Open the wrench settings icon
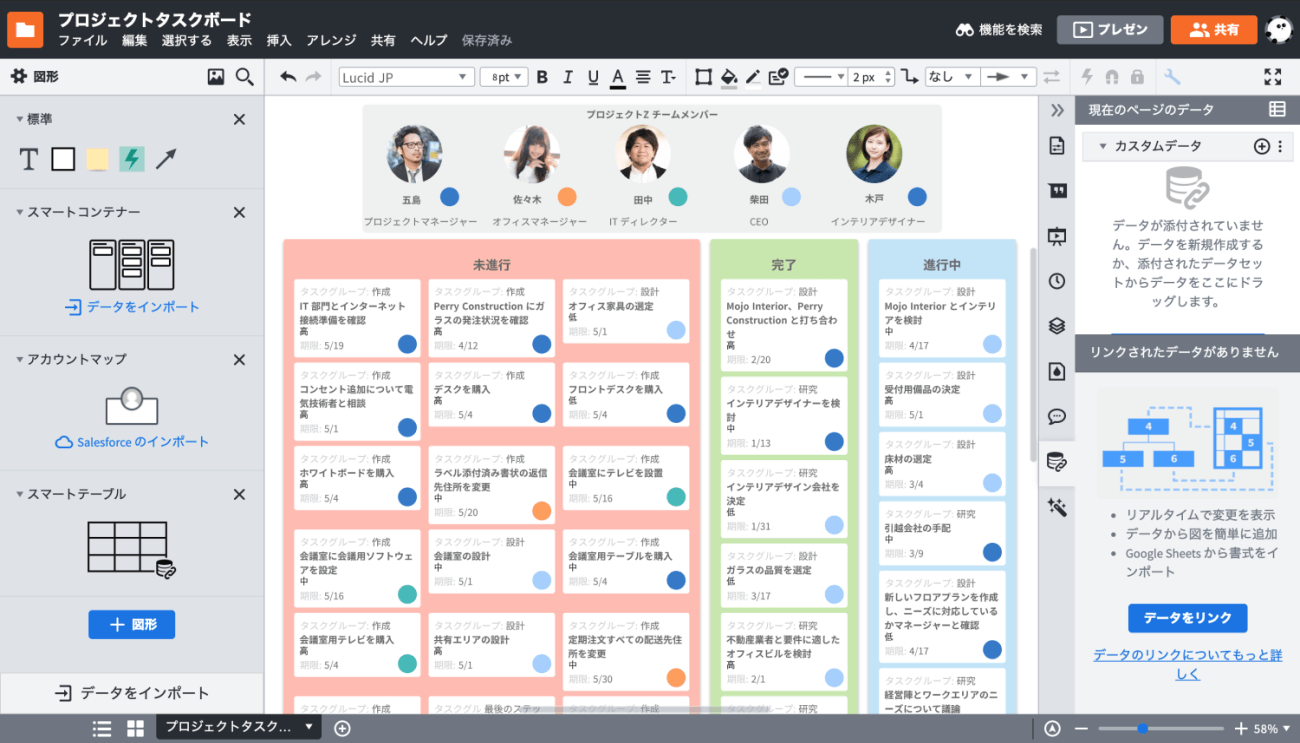1300x743 pixels. click(x=1173, y=77)
